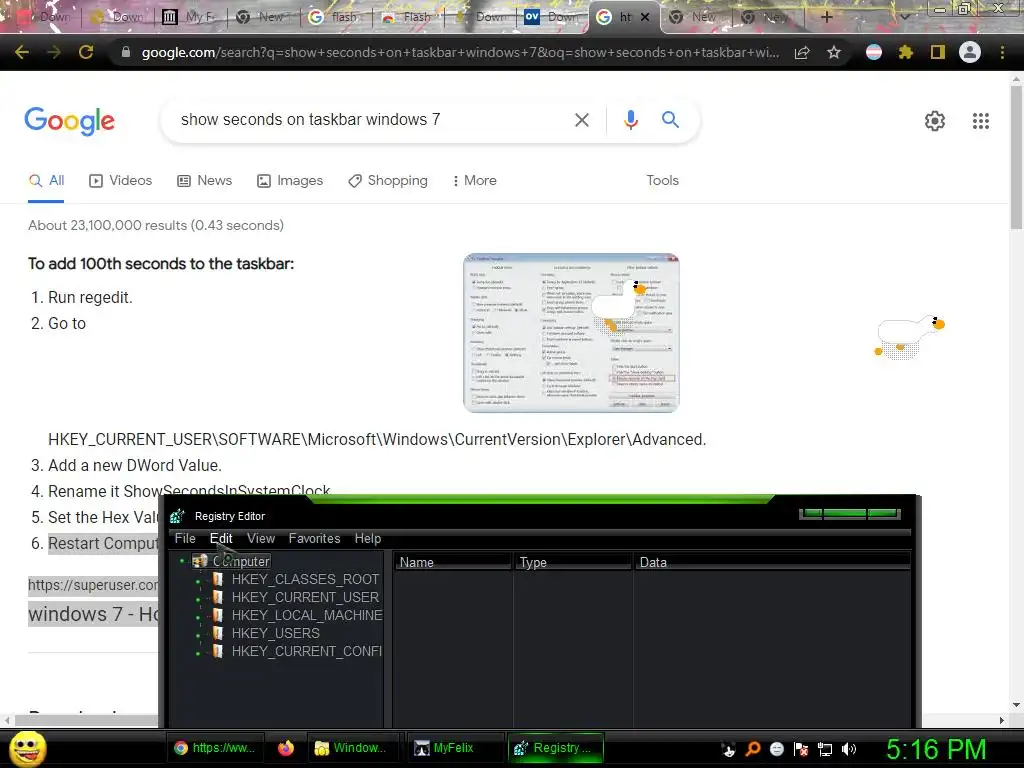
Task: Reload the Google results page
Action: [x=86, y=52]
